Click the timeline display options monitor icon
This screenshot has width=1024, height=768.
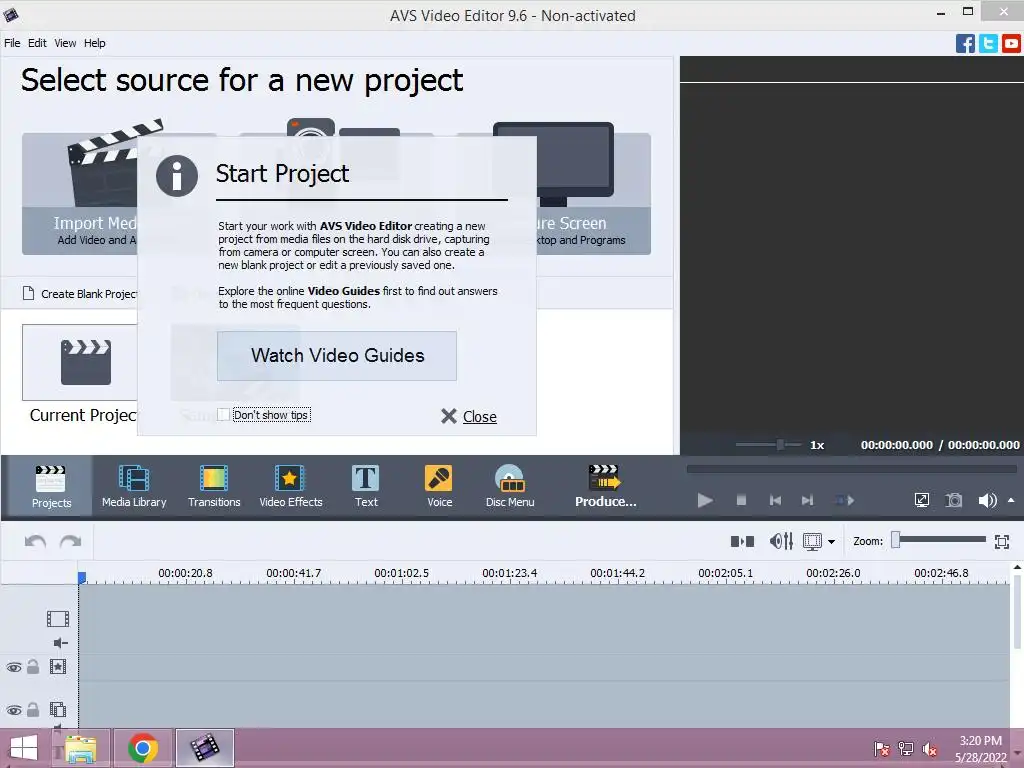coord(812,541)
